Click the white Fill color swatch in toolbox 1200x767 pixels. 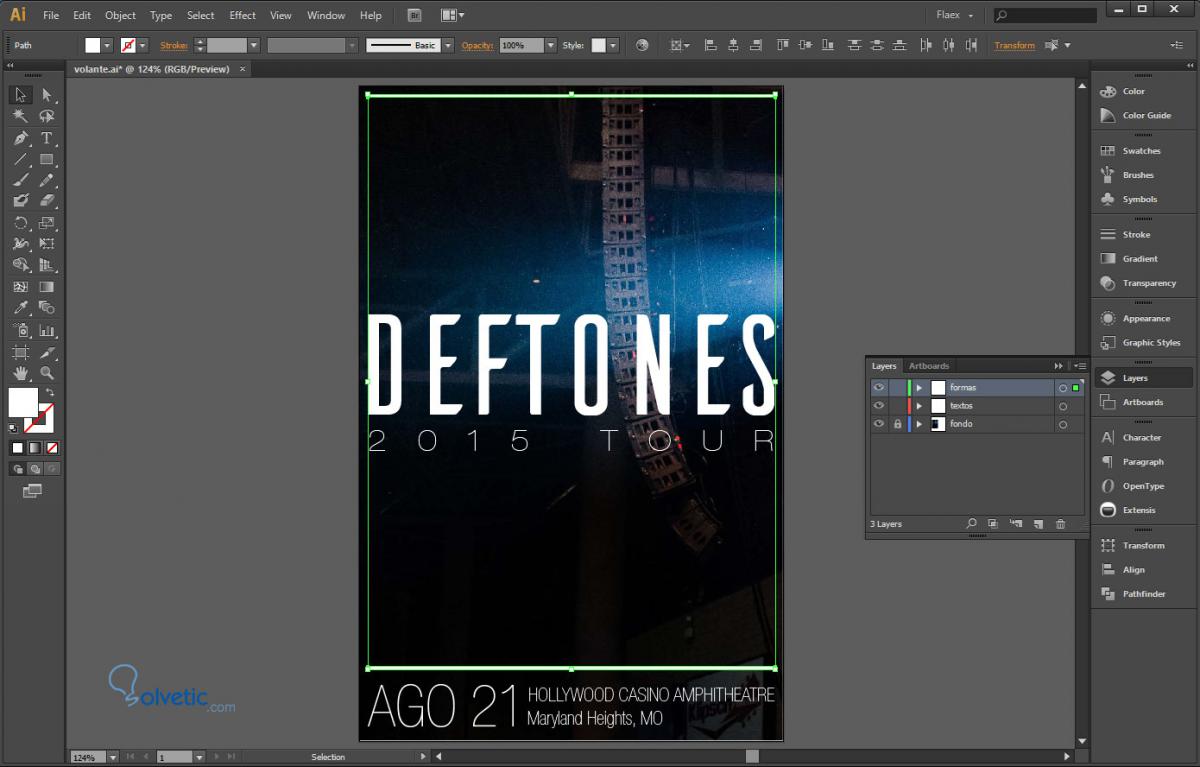22,402
